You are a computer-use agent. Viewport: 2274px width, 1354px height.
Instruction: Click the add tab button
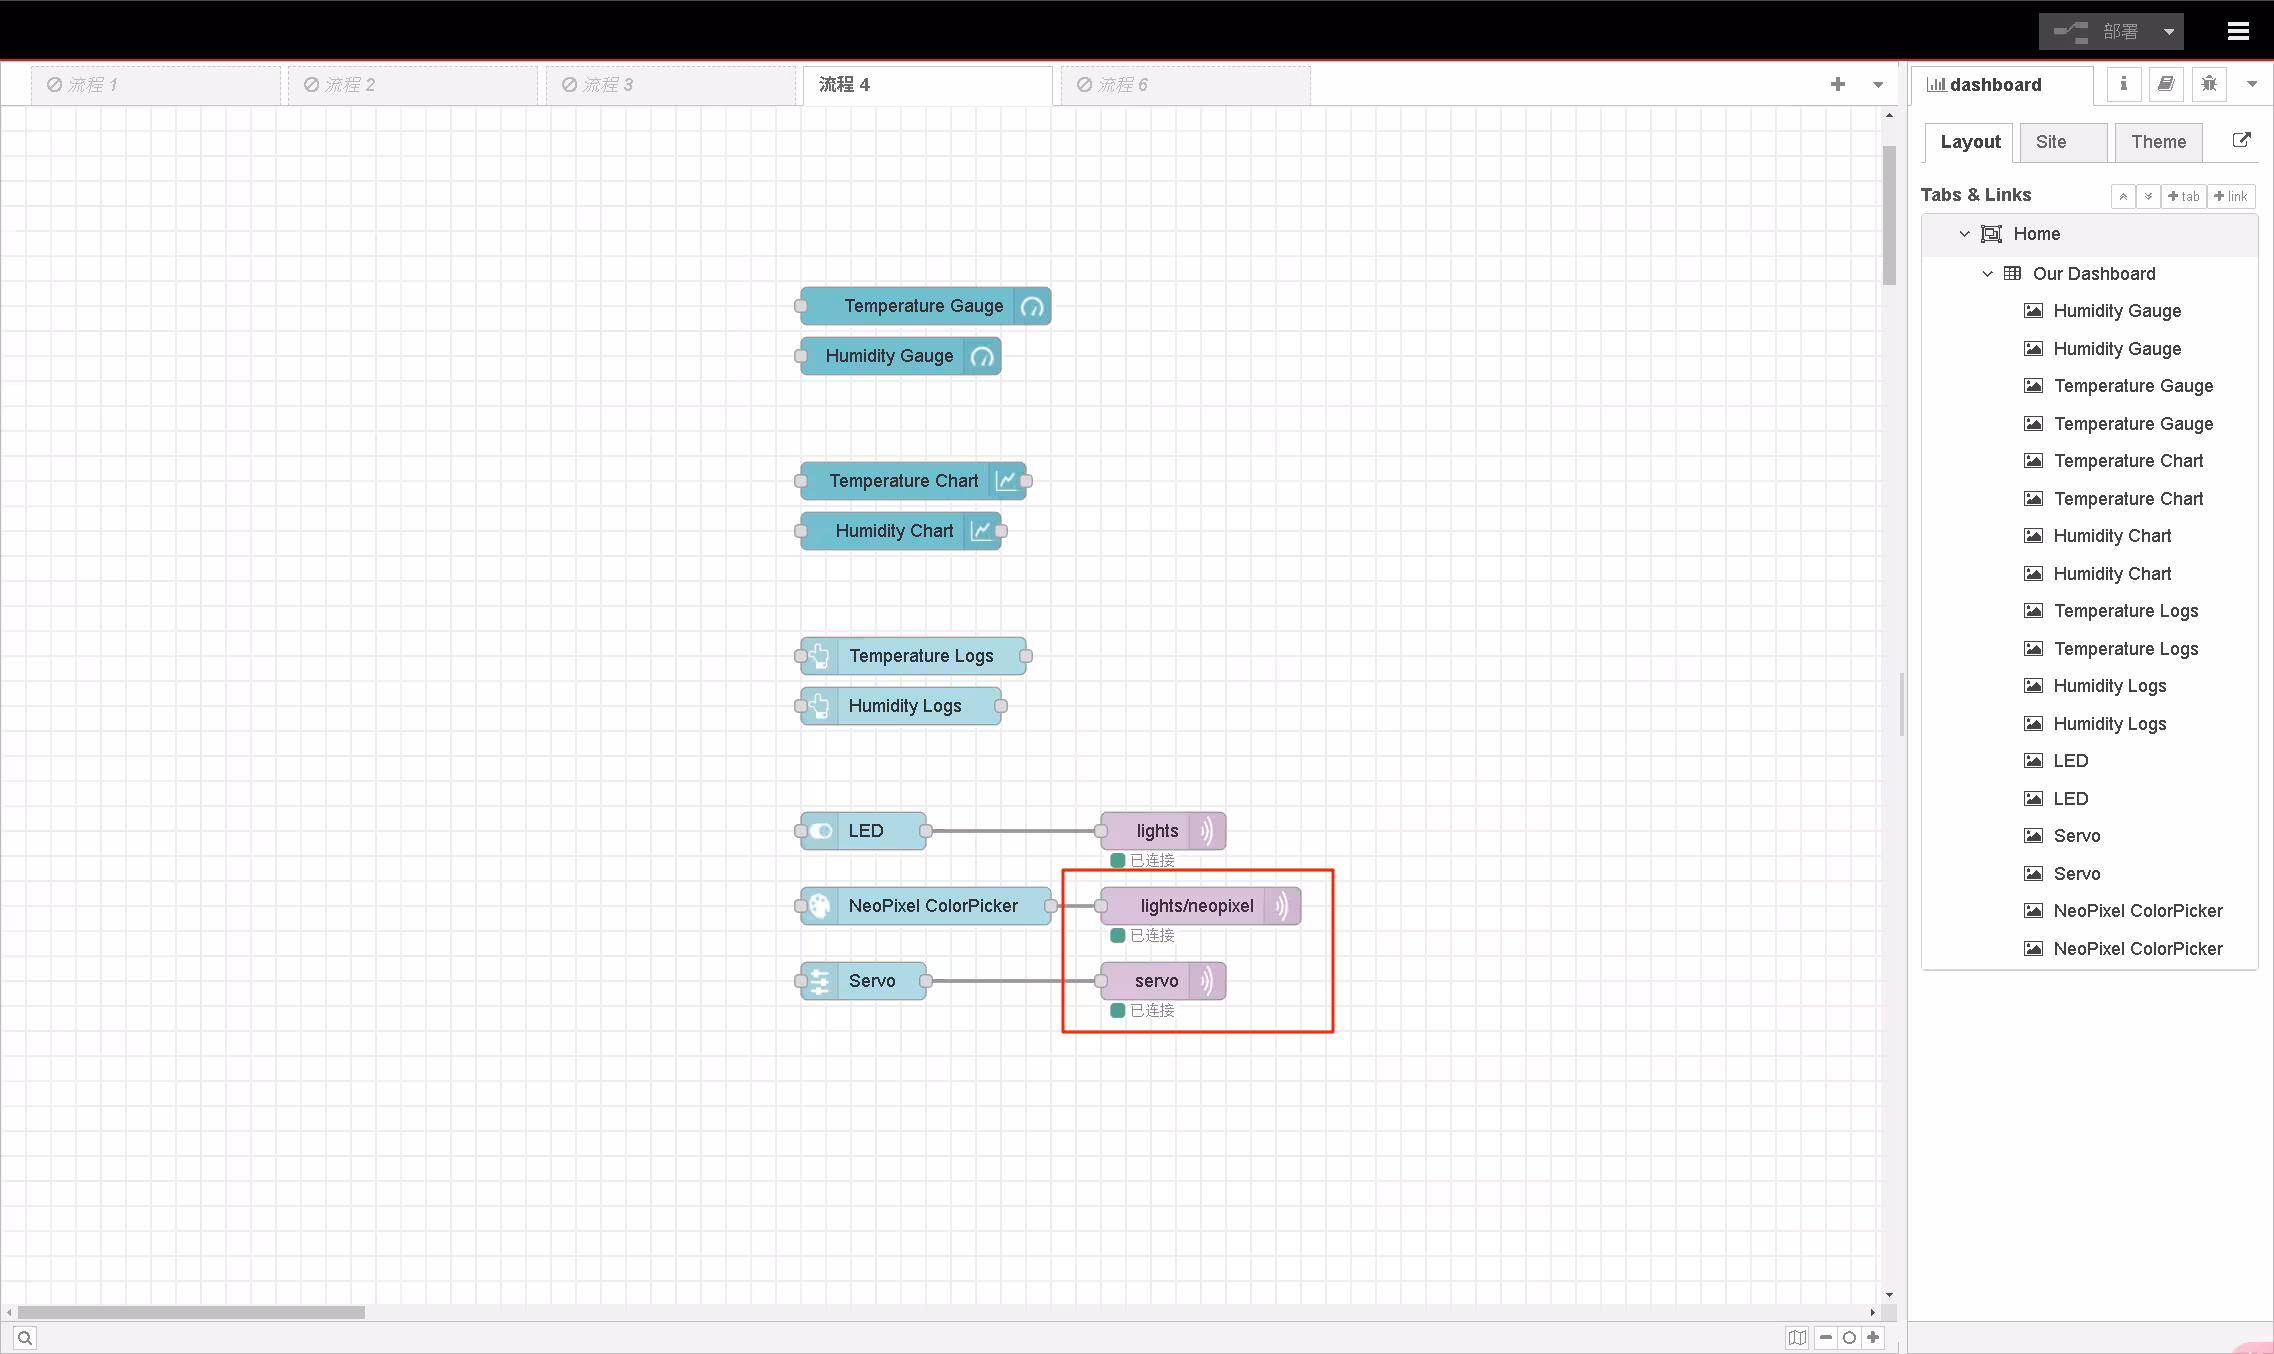click(x=2183, y=196)
